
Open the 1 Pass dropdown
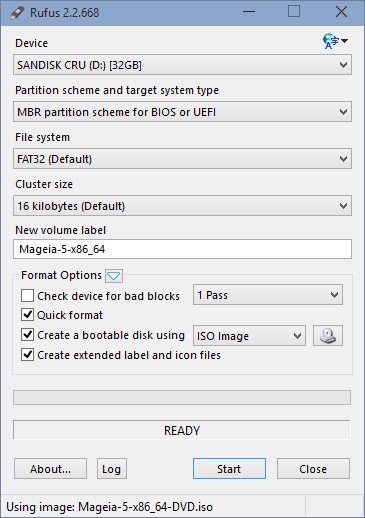pos(268,295)
